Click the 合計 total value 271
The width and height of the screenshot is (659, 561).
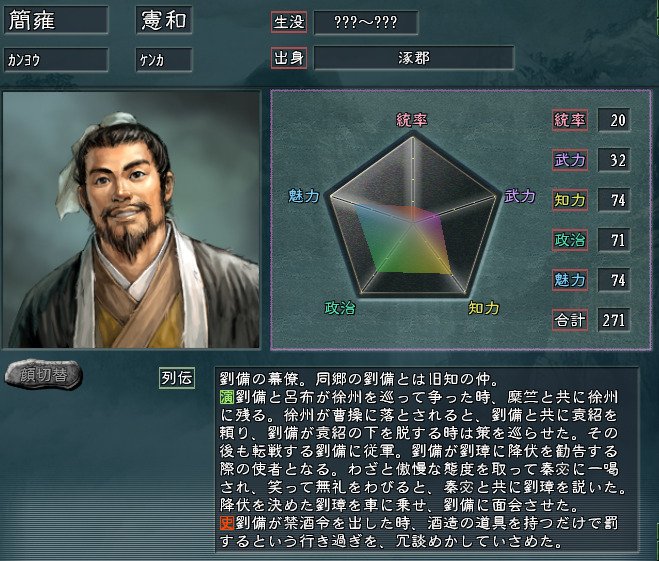point(614,320)
